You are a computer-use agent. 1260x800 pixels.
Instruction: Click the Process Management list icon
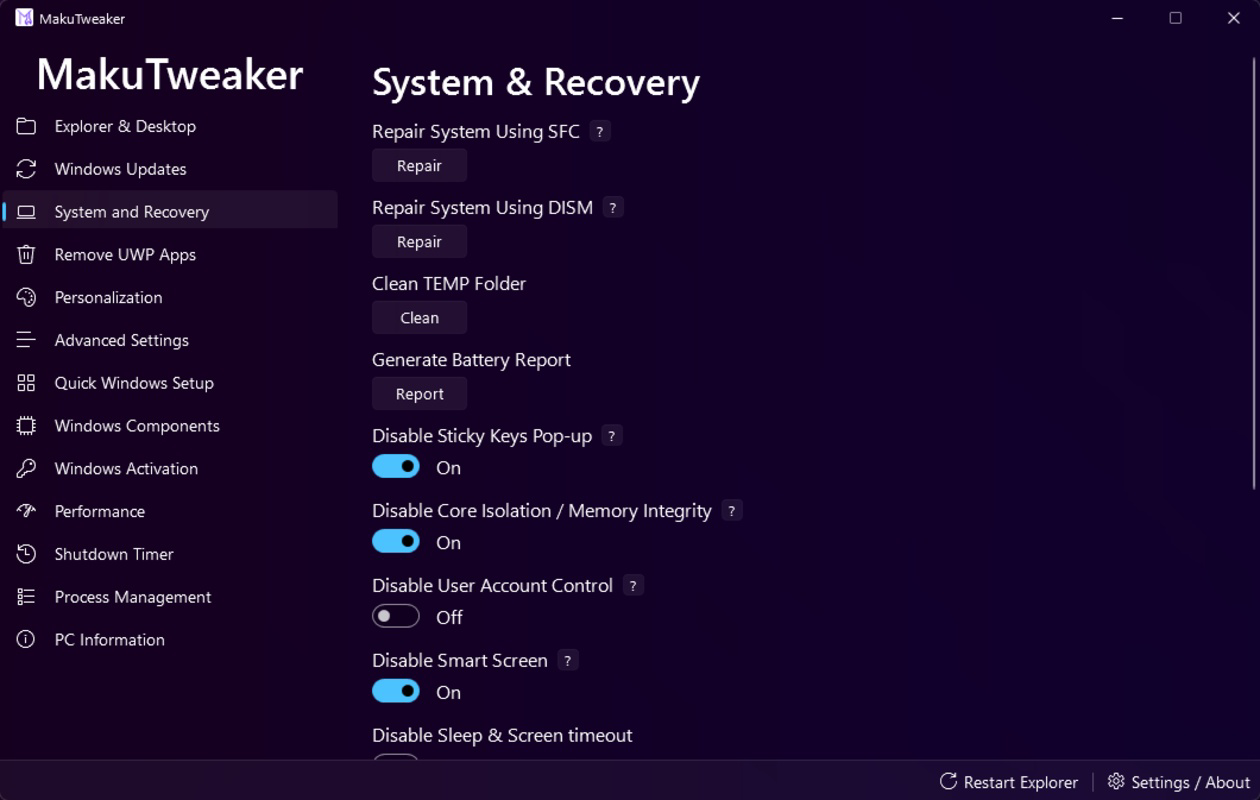26,597
